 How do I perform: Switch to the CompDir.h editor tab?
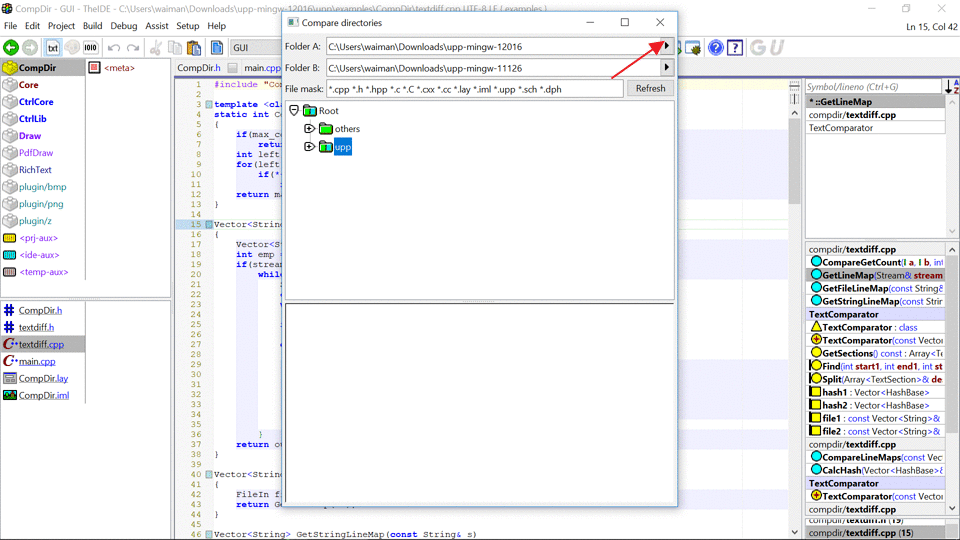tap(198, 68)
